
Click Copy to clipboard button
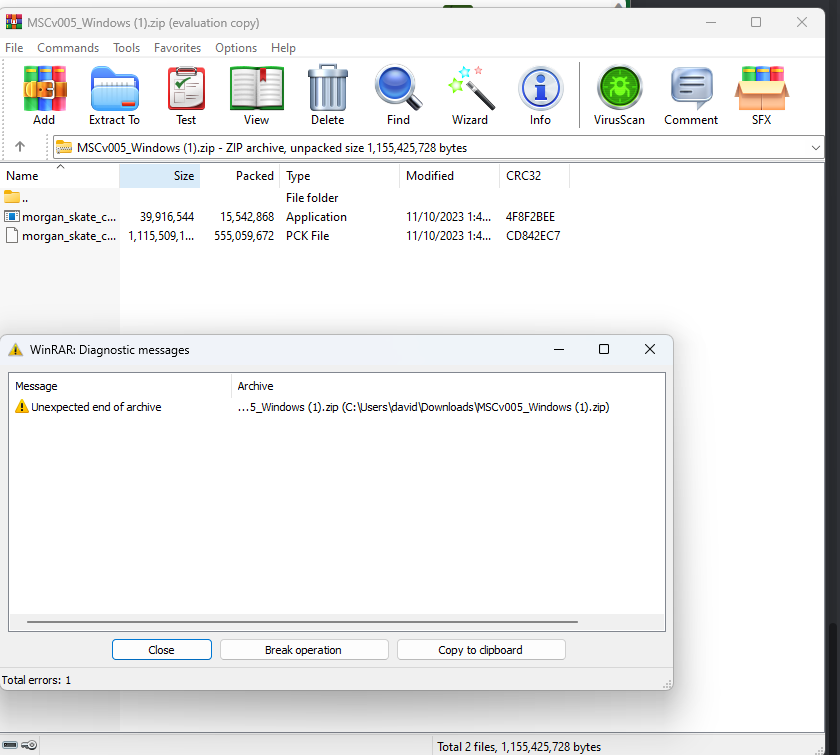(x=481, y=650)
